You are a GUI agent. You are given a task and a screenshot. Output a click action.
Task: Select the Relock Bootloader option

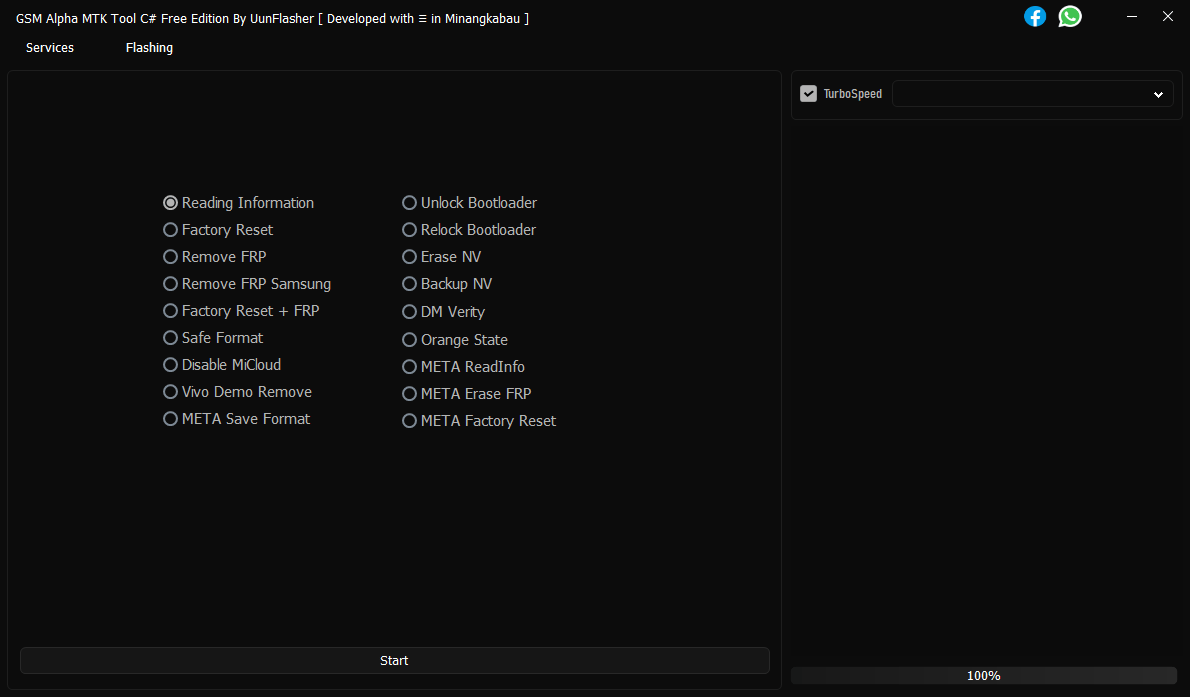pyautogui.click(x=410, y=230)
